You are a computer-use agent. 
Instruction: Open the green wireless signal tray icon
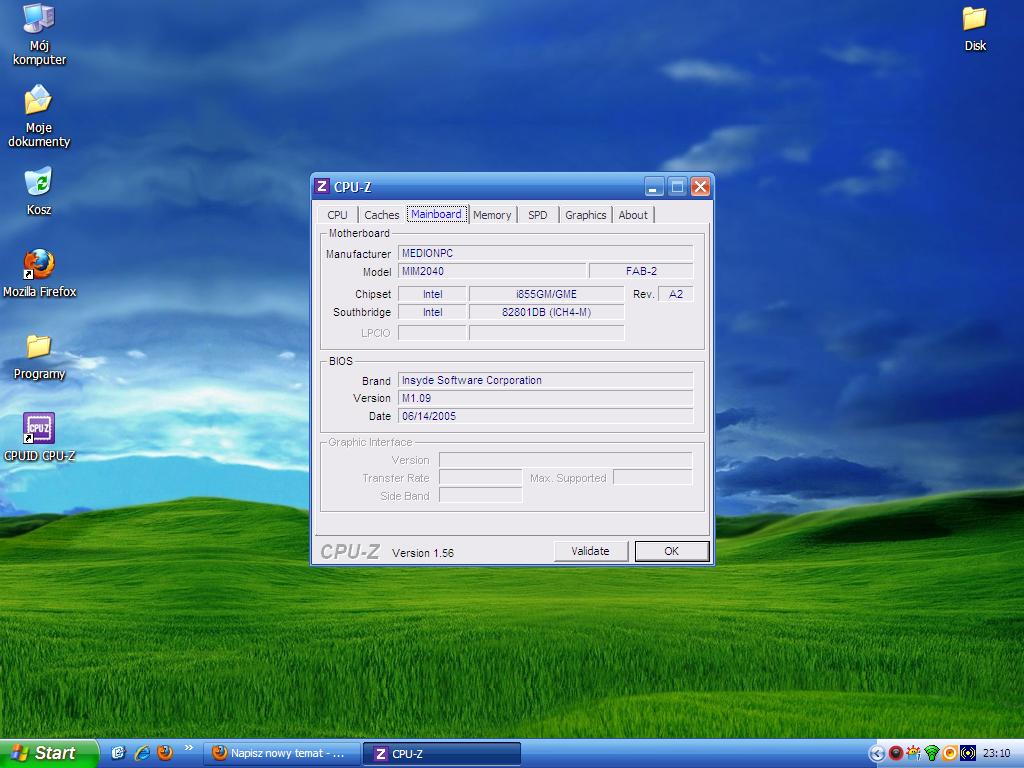click(x=932, y=754)
